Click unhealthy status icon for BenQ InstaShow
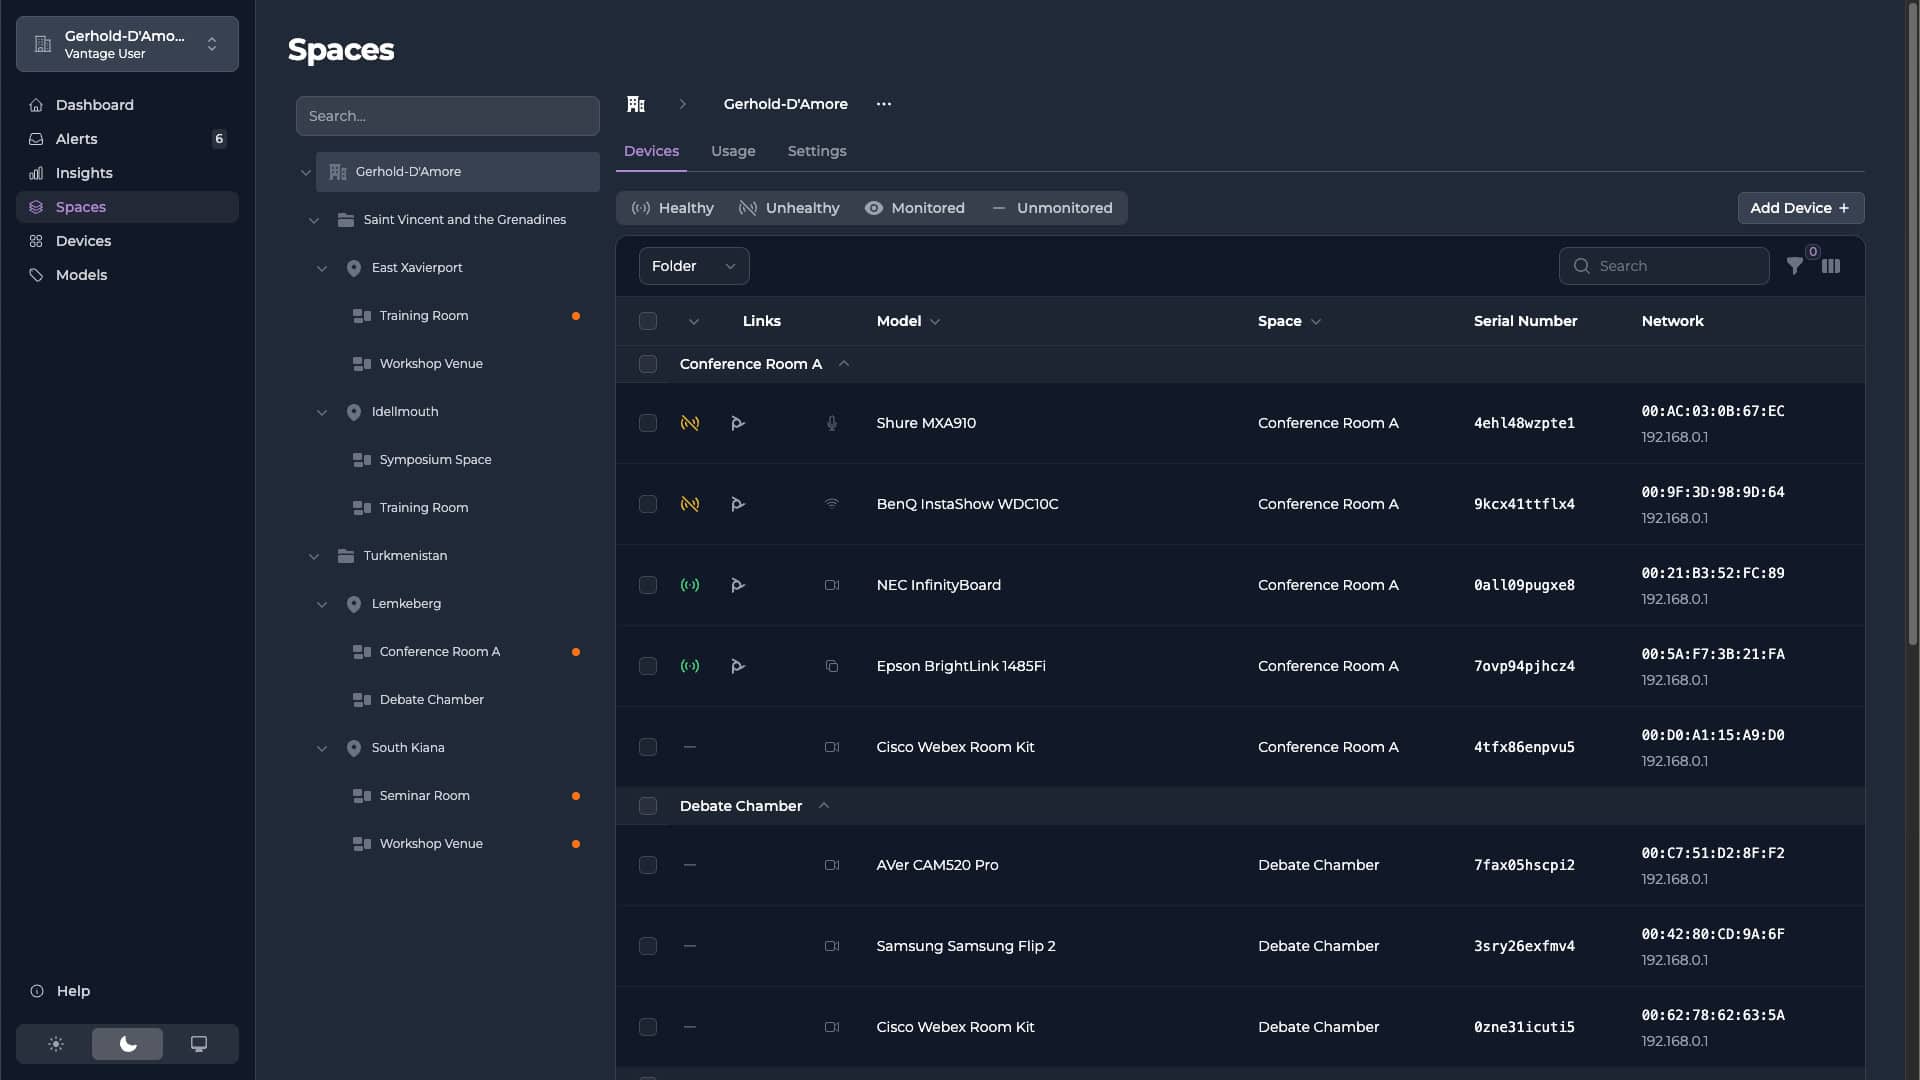1920x1080 pixels. click(x=690, y=504)
